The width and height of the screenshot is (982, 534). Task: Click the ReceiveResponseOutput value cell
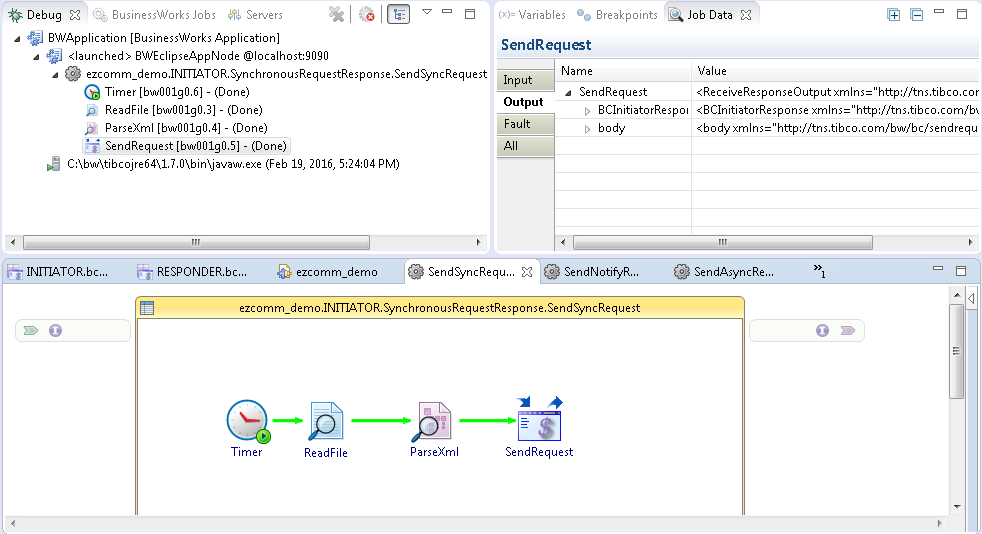point(836,92)
